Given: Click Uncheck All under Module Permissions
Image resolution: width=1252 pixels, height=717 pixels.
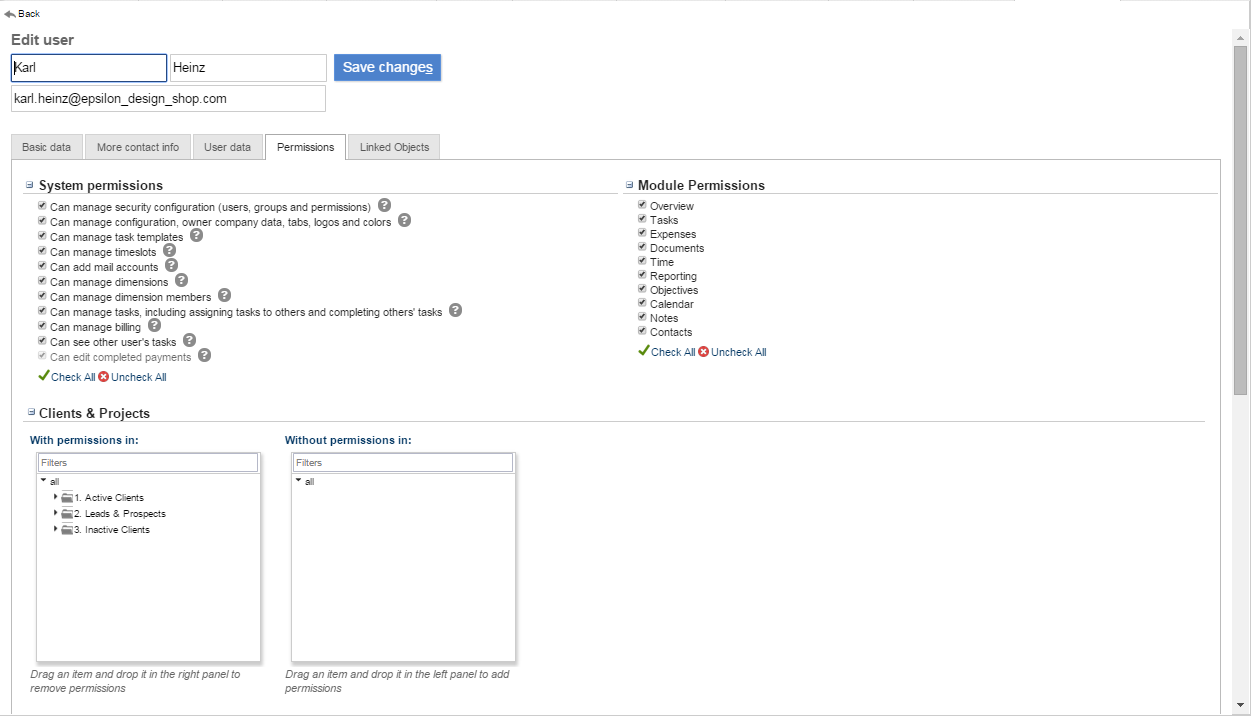Looking at the screenshot, I should (x=738, y=352).
